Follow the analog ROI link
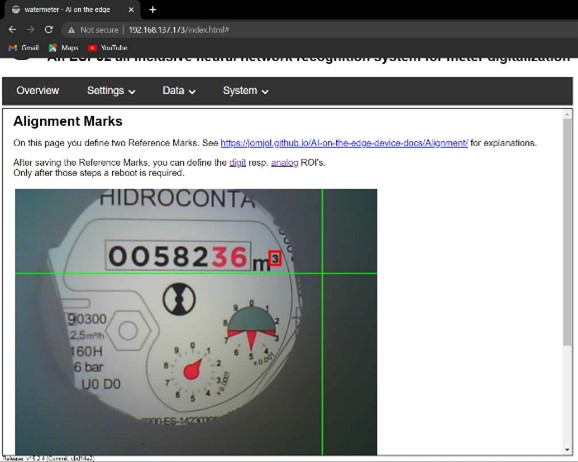The width and height of the screenshot is (578, 462). 285,163
